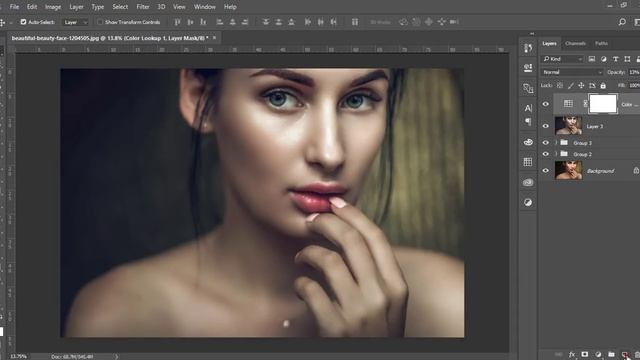Add a layer mask using the panel's bottom icon
640x360 pixels.
pos(585,354)
